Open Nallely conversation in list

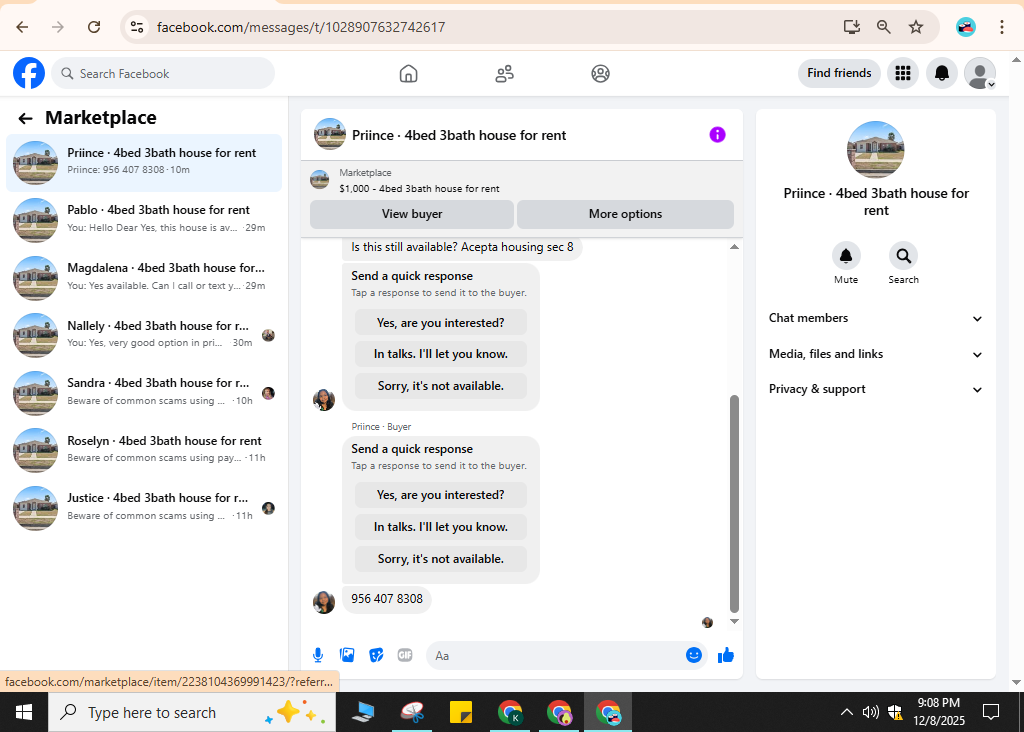(x=144, y=335)
